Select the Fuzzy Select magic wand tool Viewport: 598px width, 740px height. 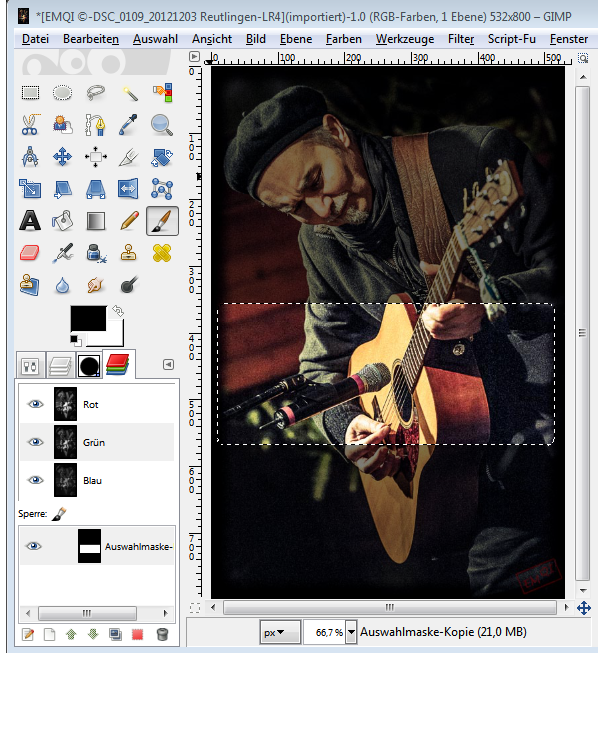pyautogui.click(x=129, y=92)
